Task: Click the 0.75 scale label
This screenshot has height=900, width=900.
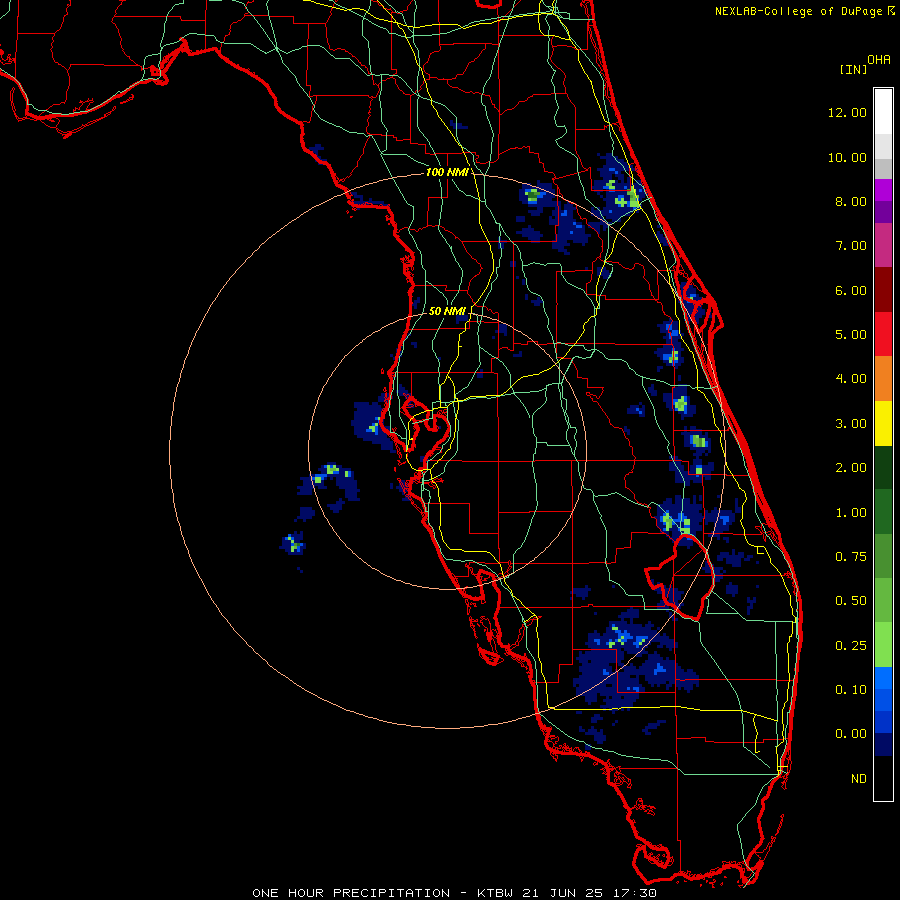Action: (x=851, y=557)
